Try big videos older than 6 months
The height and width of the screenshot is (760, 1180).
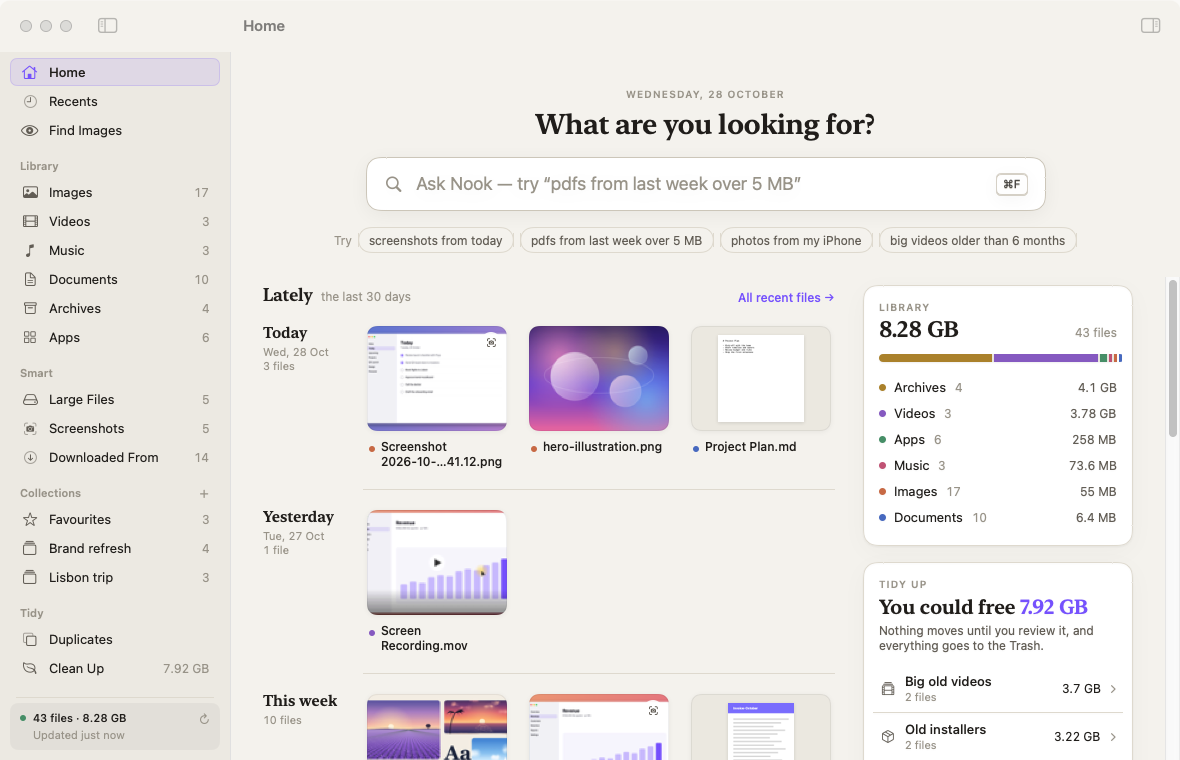pos(978,241)
